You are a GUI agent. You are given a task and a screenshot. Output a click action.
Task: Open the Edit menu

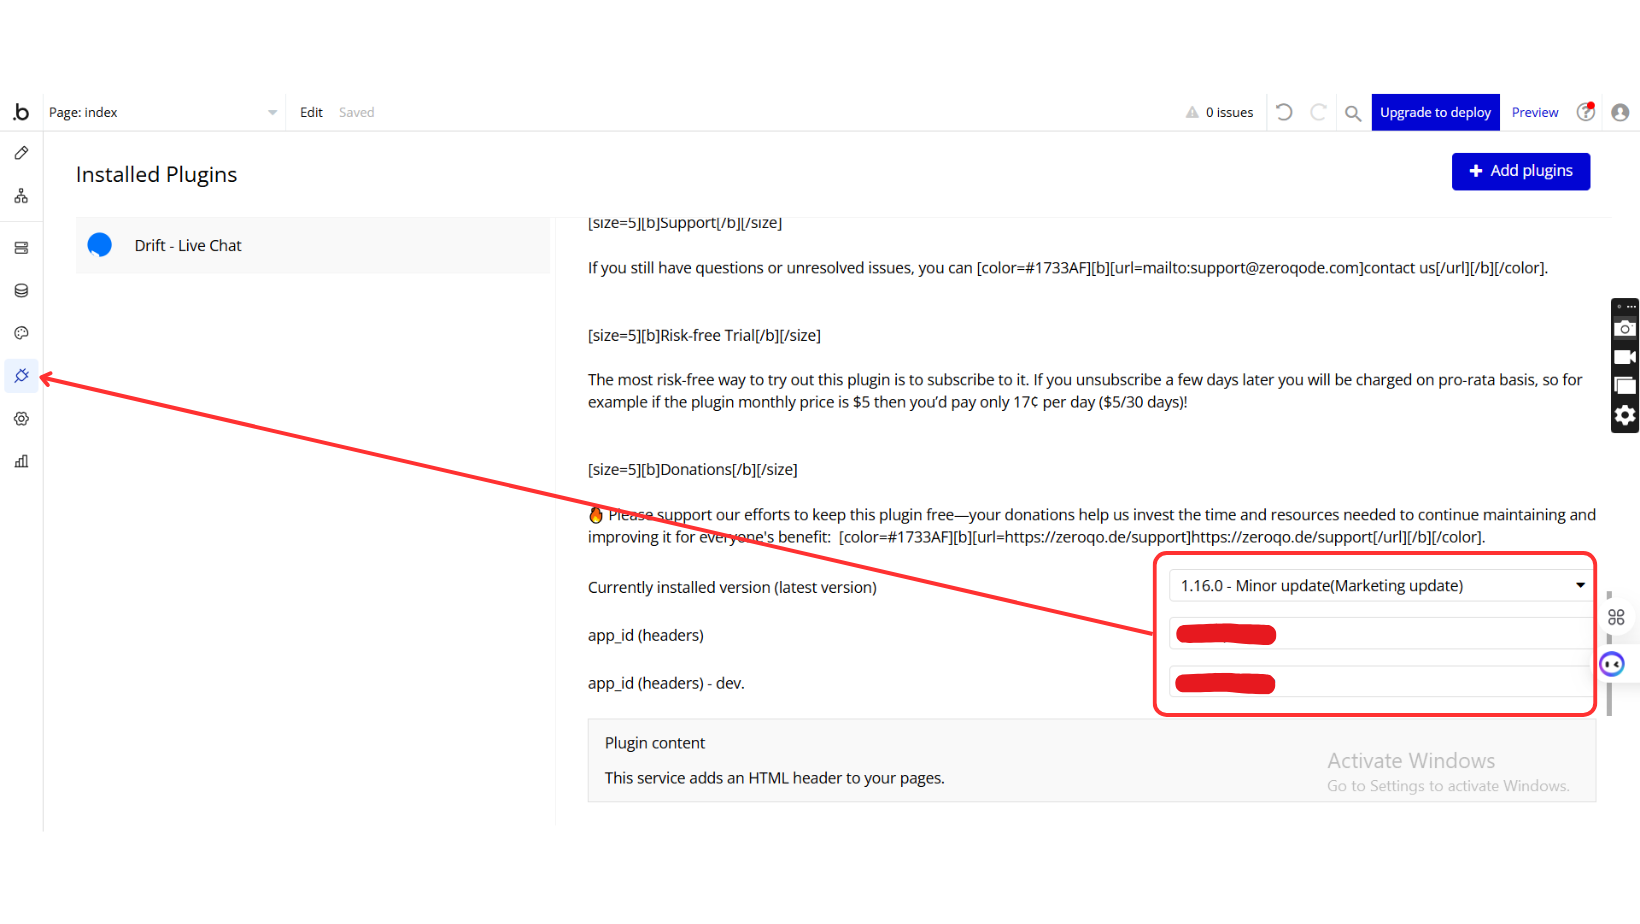311,112
